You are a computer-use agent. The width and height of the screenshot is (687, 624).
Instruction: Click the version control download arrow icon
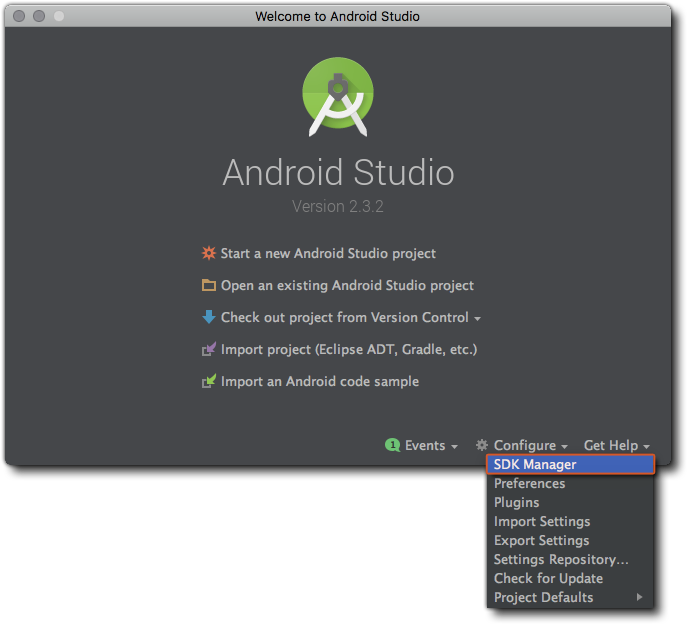pos(208,317)
